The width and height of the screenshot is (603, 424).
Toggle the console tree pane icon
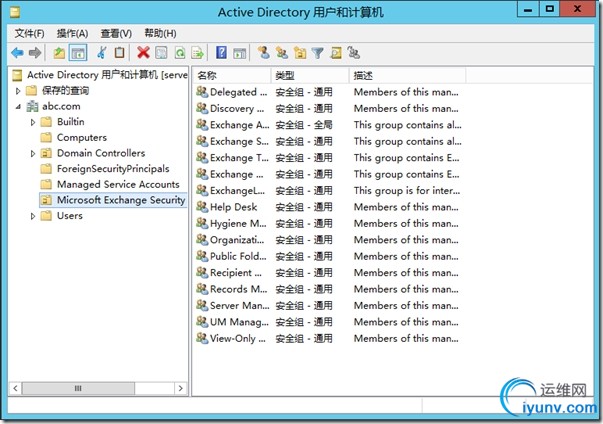tap(78, 53)
